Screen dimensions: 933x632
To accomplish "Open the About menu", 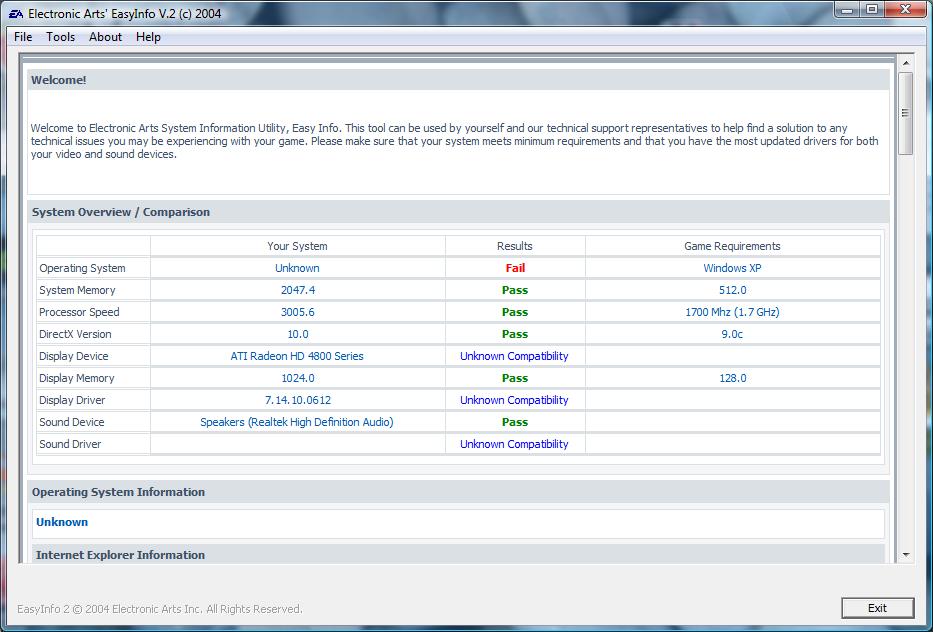I will [105, 37].
